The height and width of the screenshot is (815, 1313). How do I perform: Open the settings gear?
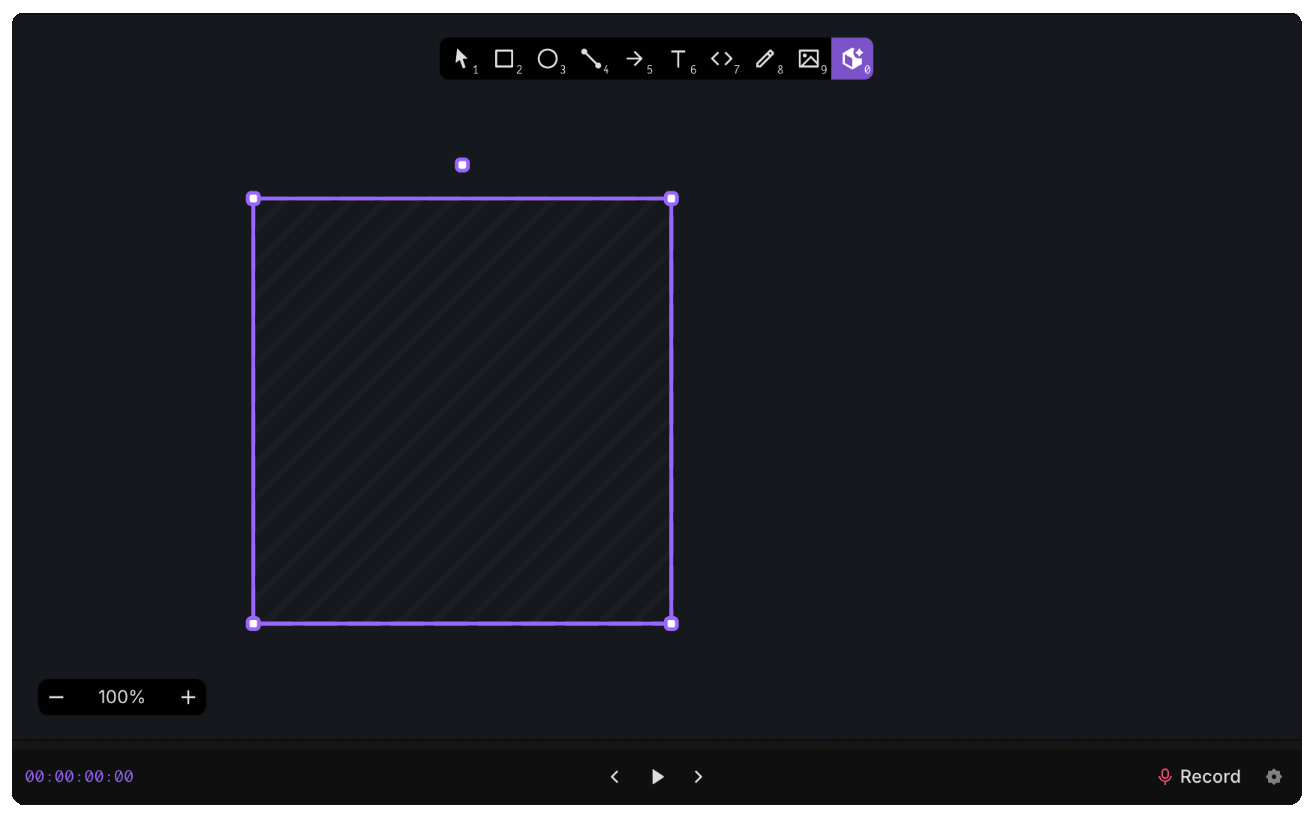click(1274, 776)
